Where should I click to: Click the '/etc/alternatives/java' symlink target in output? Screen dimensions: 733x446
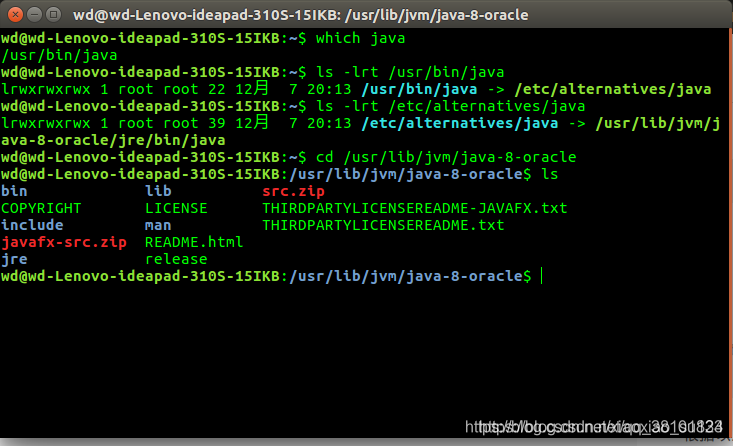(x=613, y=89)
